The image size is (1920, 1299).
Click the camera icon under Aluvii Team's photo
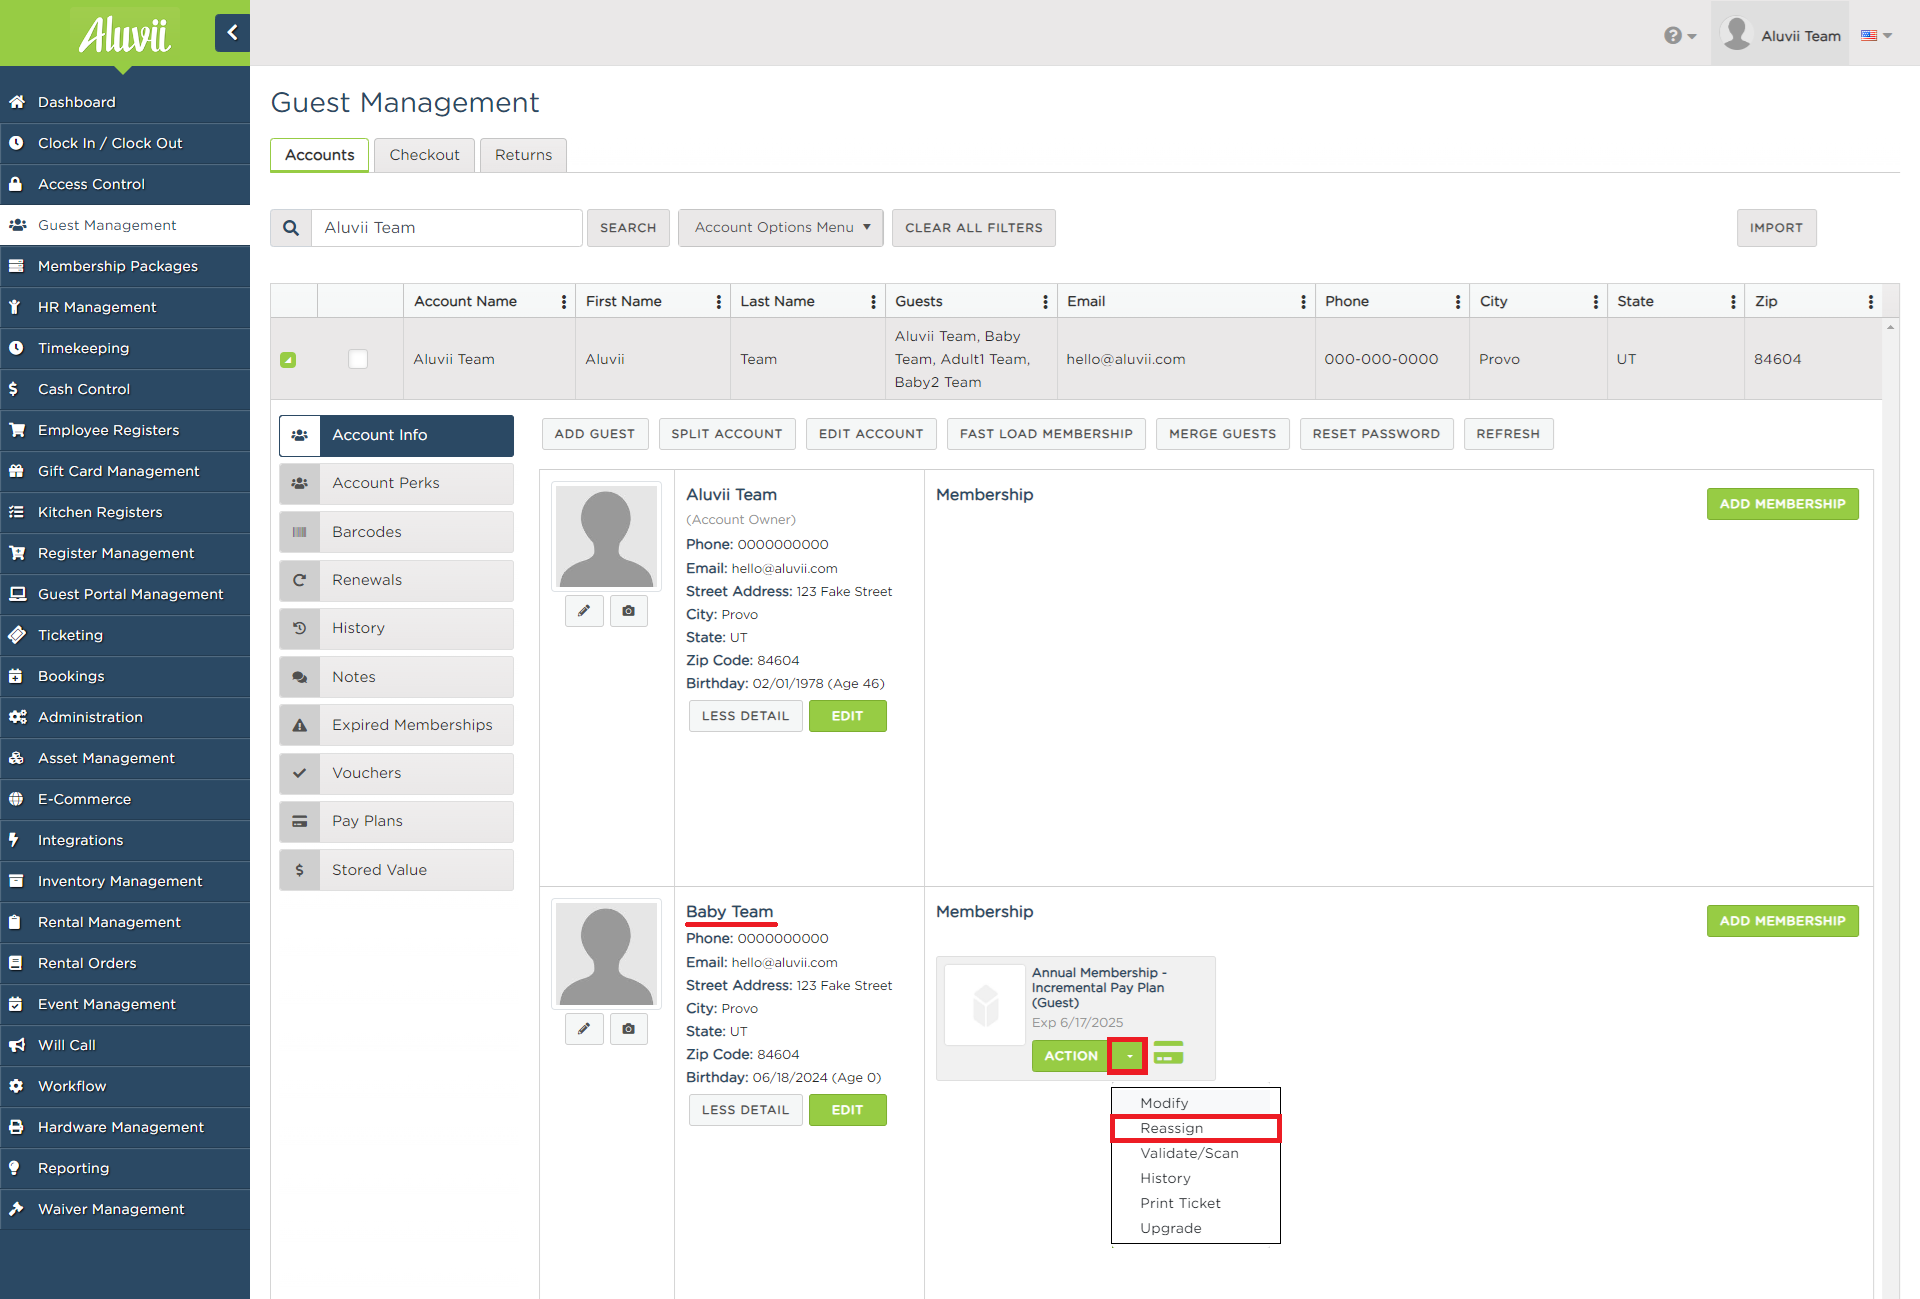click(x=628, y=611)
